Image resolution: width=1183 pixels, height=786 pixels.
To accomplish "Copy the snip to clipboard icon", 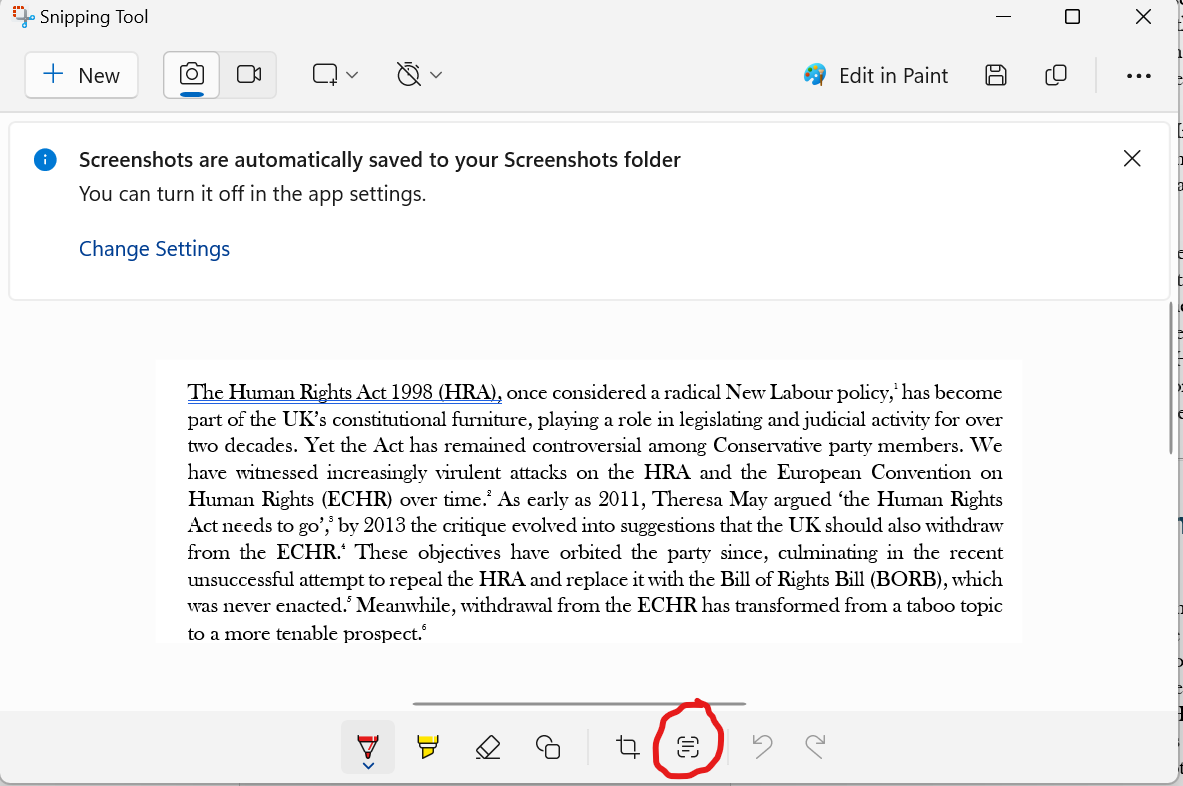I will click(x=1055, y=75).
